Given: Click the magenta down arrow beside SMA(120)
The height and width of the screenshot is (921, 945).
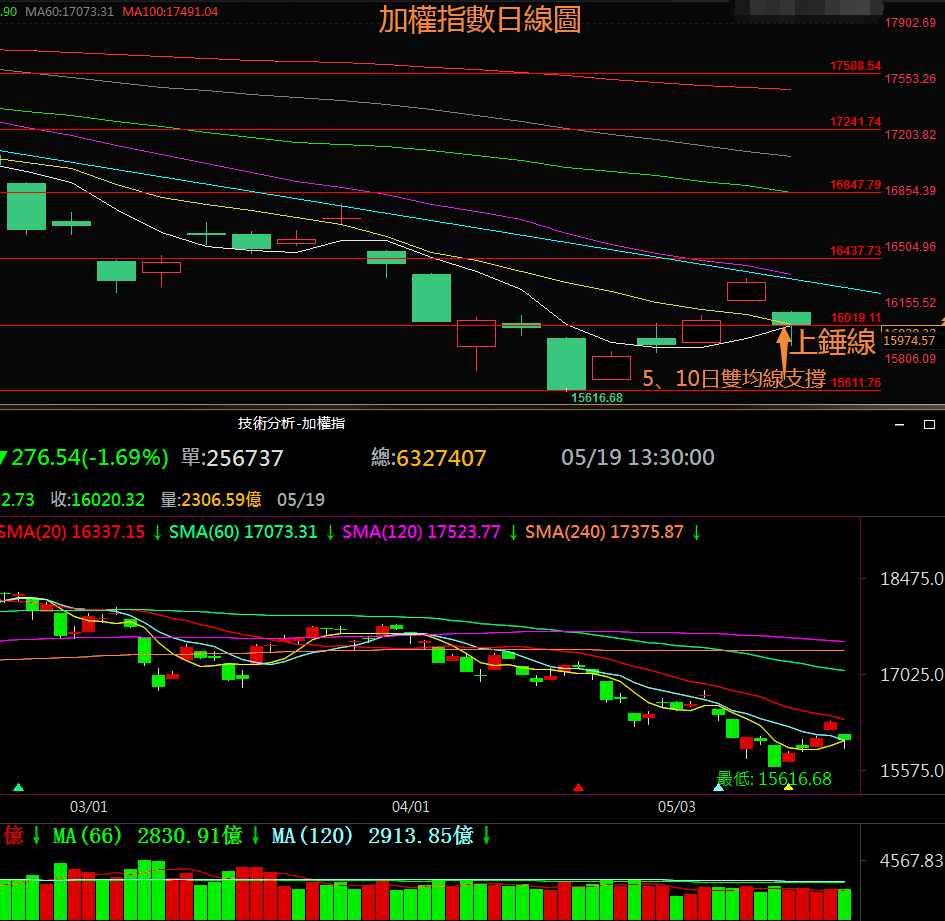Looking at the screenshot, I should [512, 532].
